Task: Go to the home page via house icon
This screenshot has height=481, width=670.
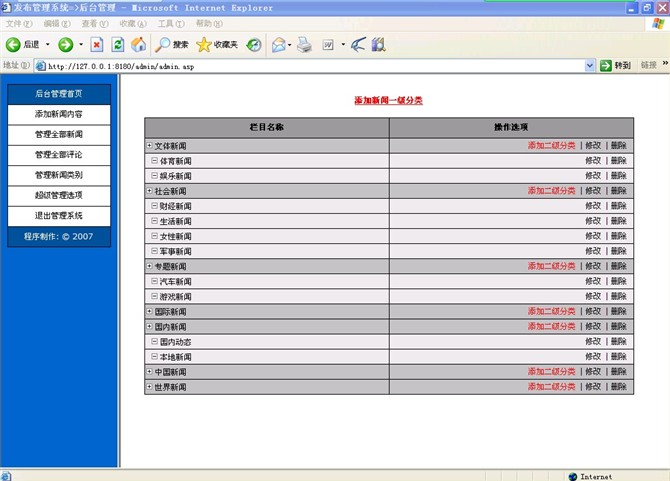Action: pyautogui.click(x=138, y=44)
